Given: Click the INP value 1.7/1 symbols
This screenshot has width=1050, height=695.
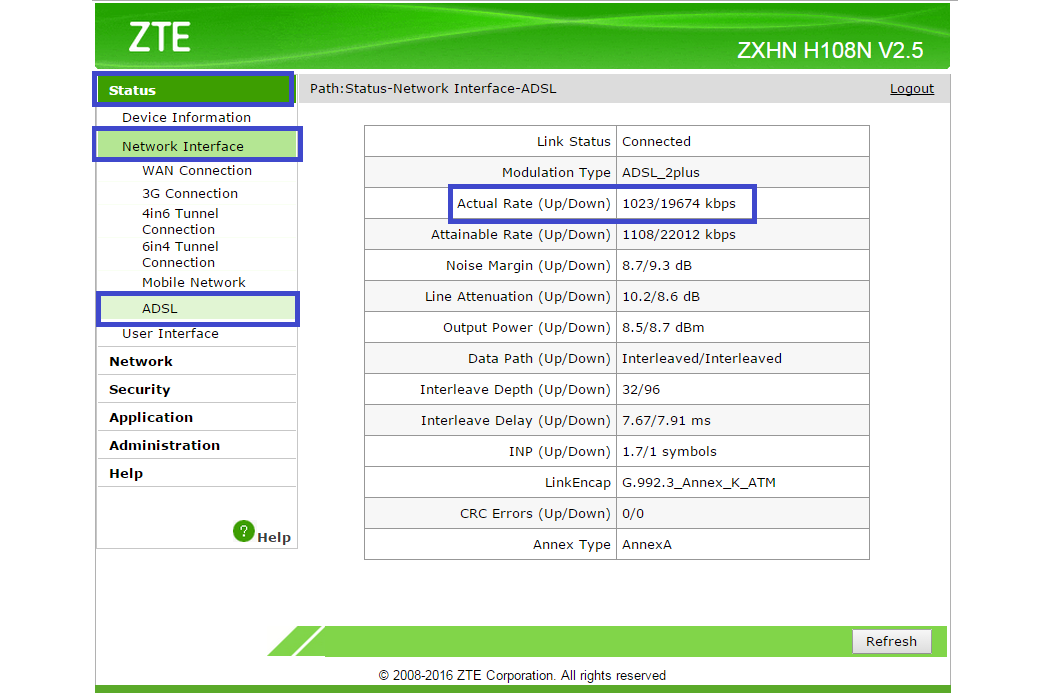Looking at the screenshot, I should (x=669, y=452).
